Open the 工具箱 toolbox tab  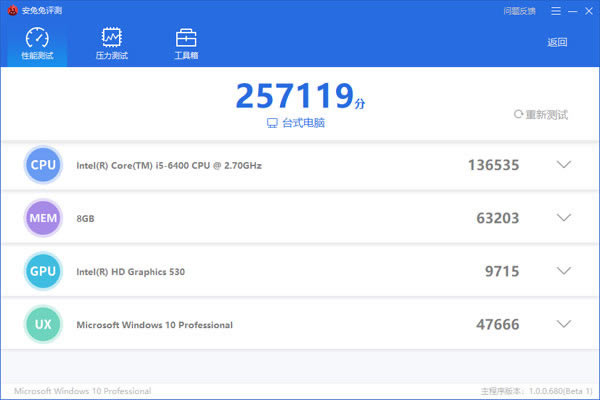point(186,44)
